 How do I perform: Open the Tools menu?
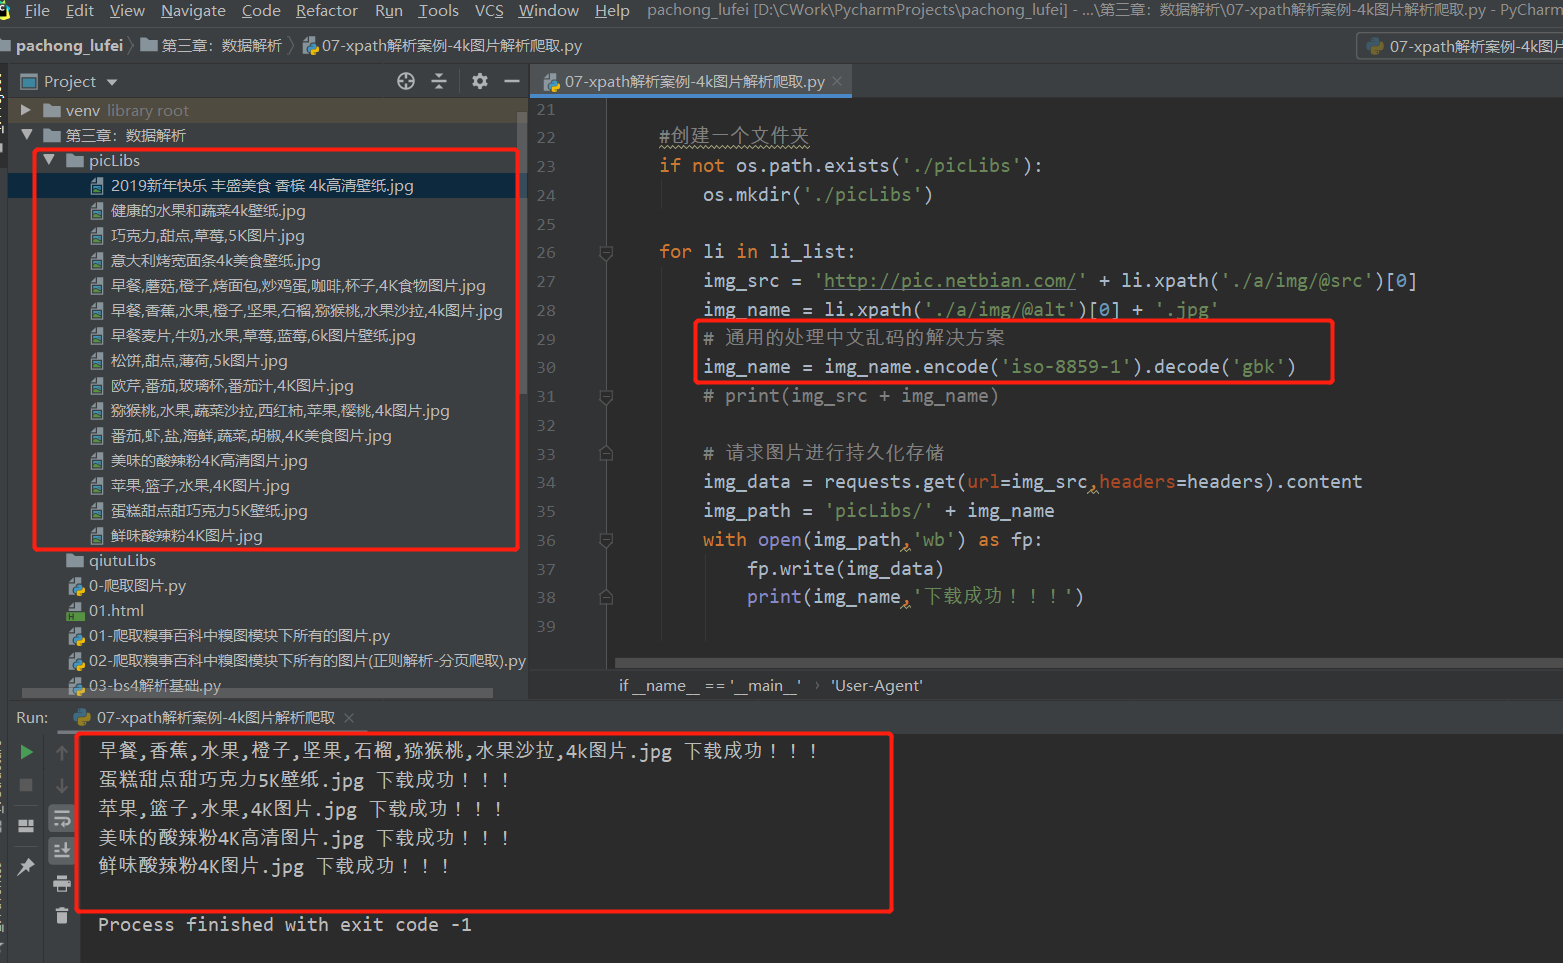coord(438,10)
